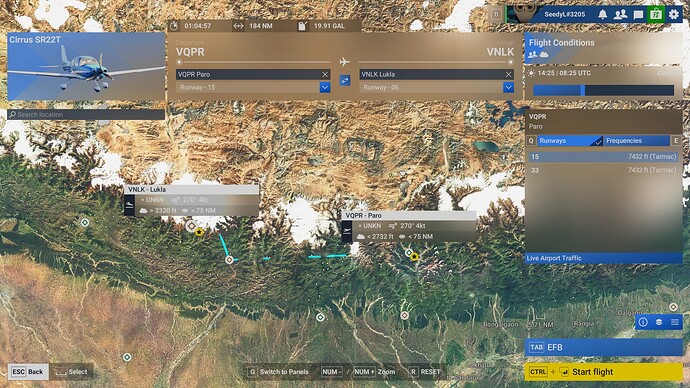Click the departure start point on route bar
This screenshot has height=388, width=690.
click(x=179, y=62)
